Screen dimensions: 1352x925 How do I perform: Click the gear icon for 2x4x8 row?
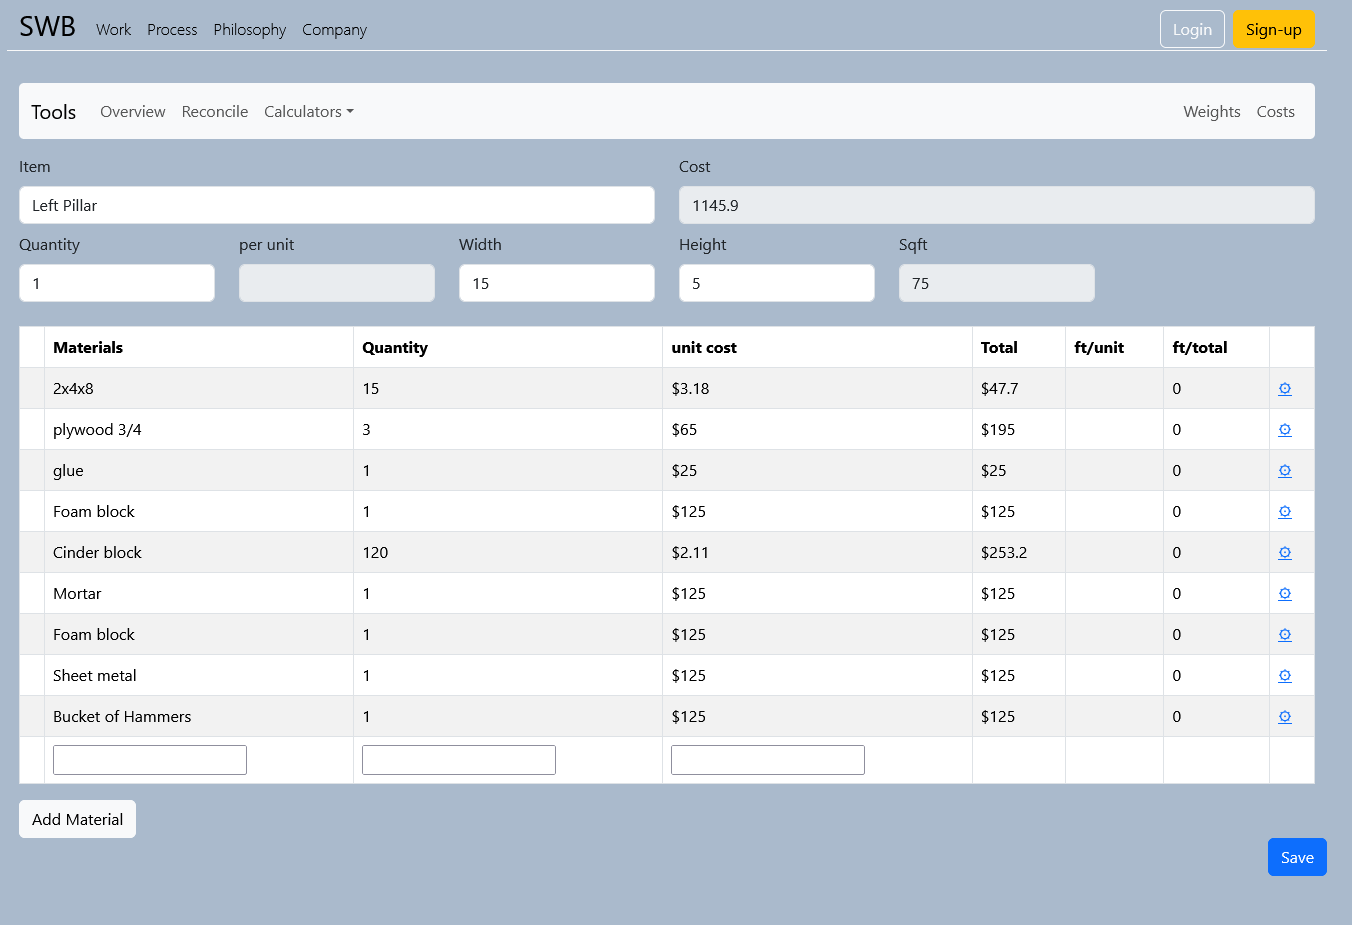(x=1285, y=389)
